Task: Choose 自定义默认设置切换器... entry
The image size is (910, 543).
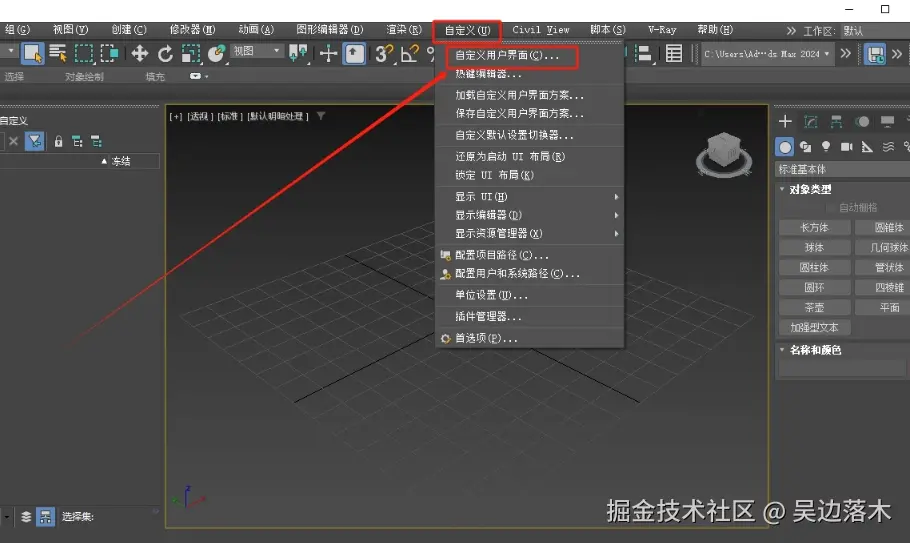Action: pos(529,135)
